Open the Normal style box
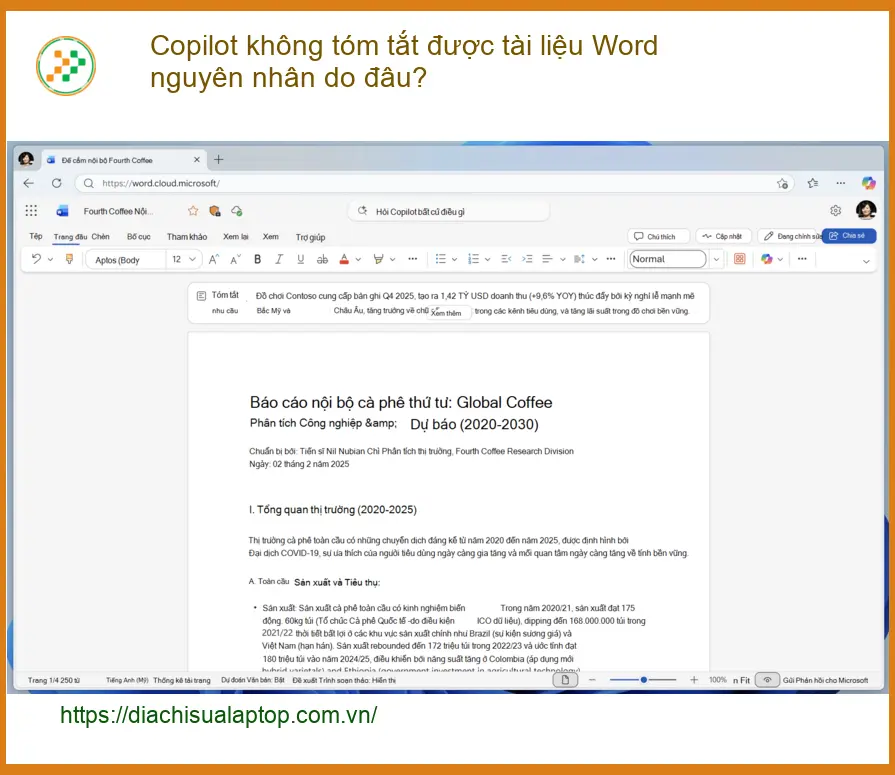Viewport: 895px width, 775px height. [x=668, y=259]
